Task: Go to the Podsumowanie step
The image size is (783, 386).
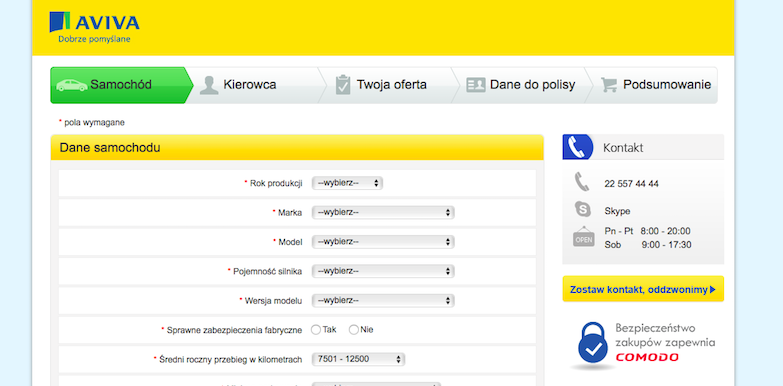Action: point(652,85)
